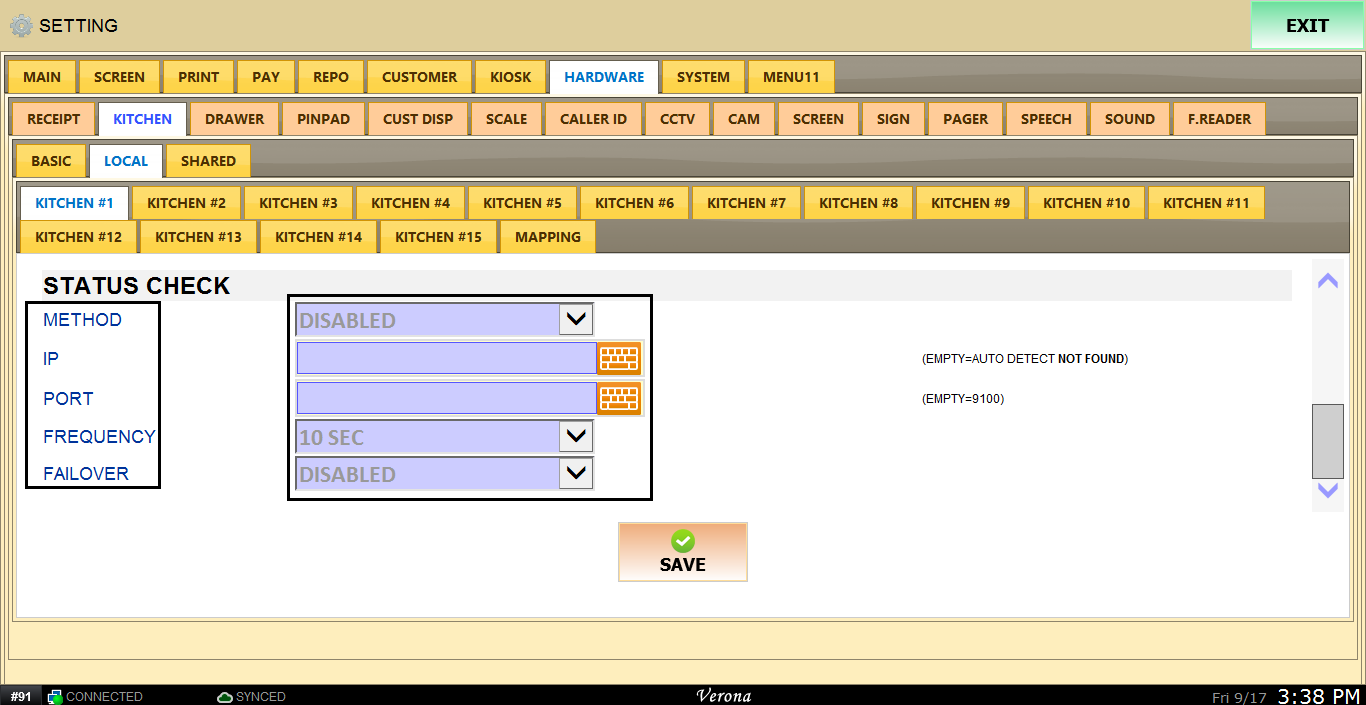Open the MAIN tab
The height and width of the screenshot is (705, 1366).
(42, 77)
